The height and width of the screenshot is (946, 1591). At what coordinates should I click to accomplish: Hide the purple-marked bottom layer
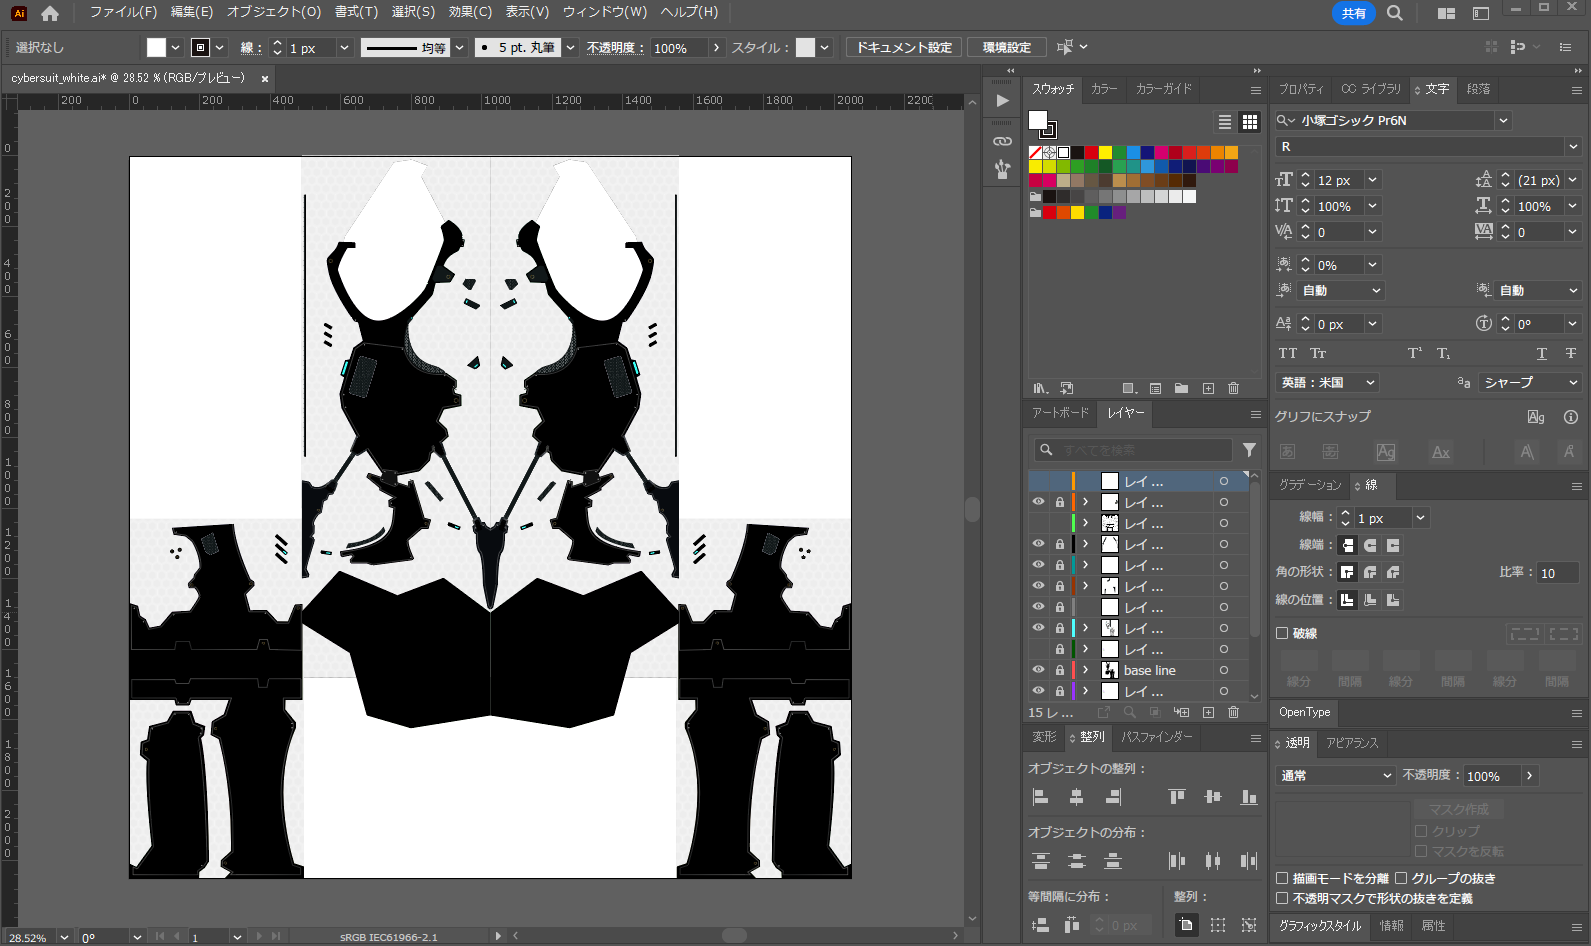point(1038,691)
